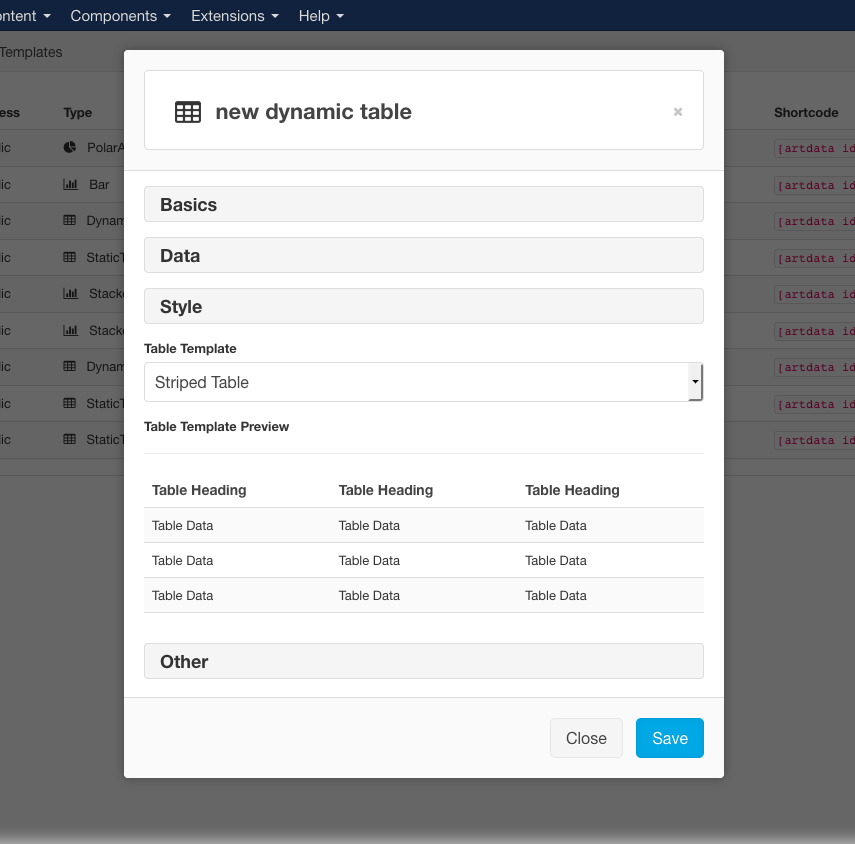The image size is (855, 844).
Task: Click the first Table Heading cell in preview
Action: click(199, 490)
